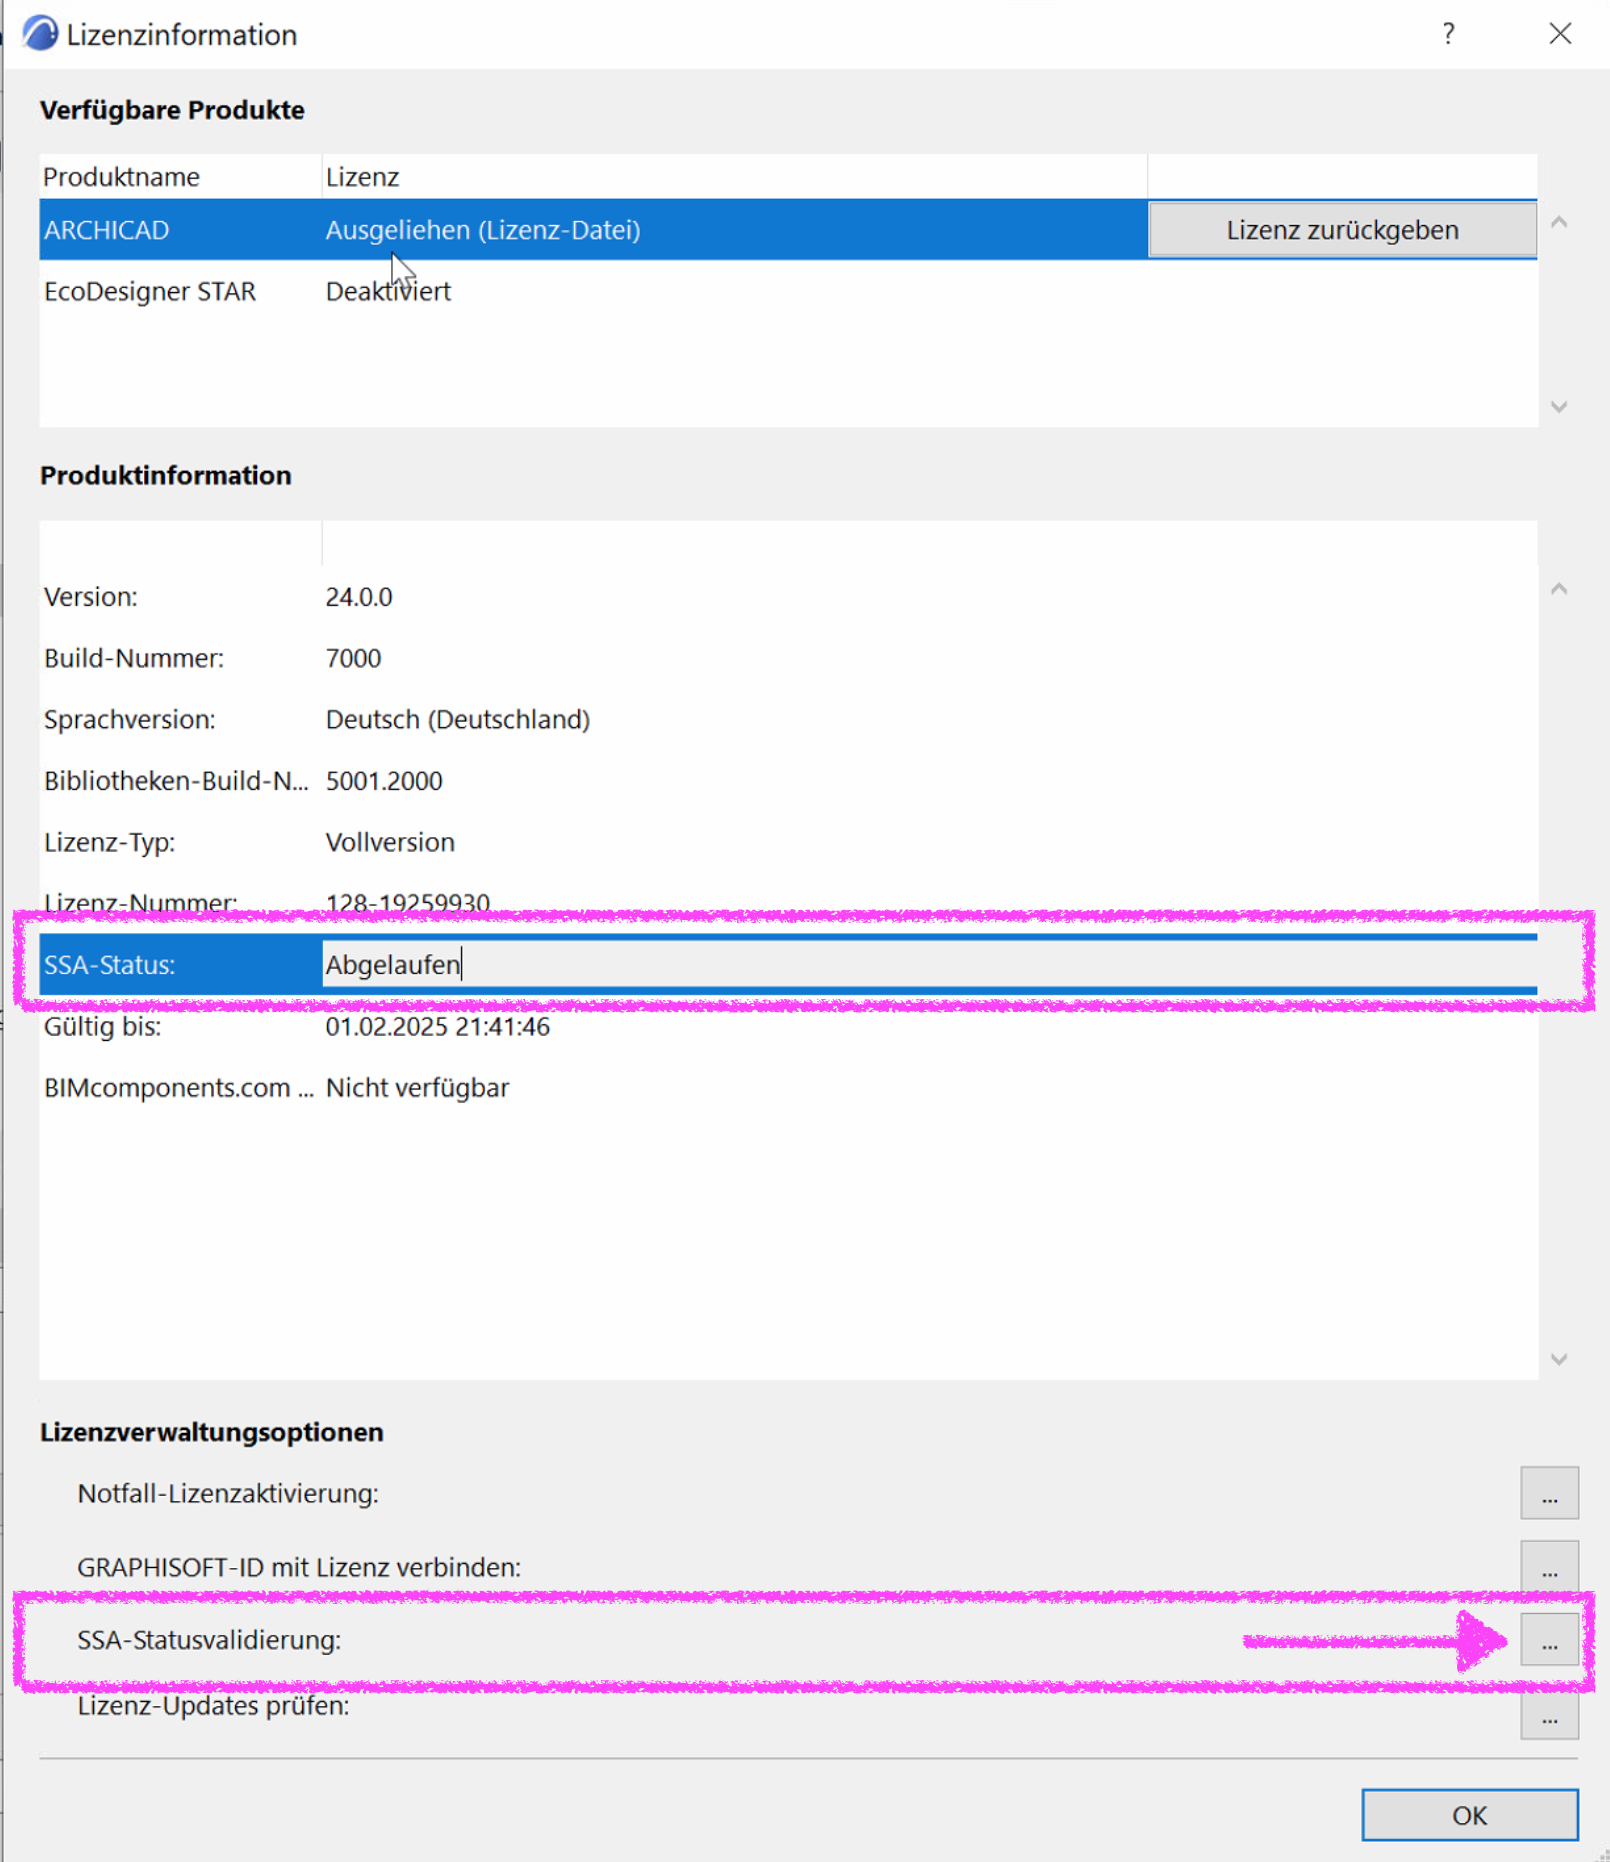
Task: Select the Gültig bis row
Action: pos(788,1026)
